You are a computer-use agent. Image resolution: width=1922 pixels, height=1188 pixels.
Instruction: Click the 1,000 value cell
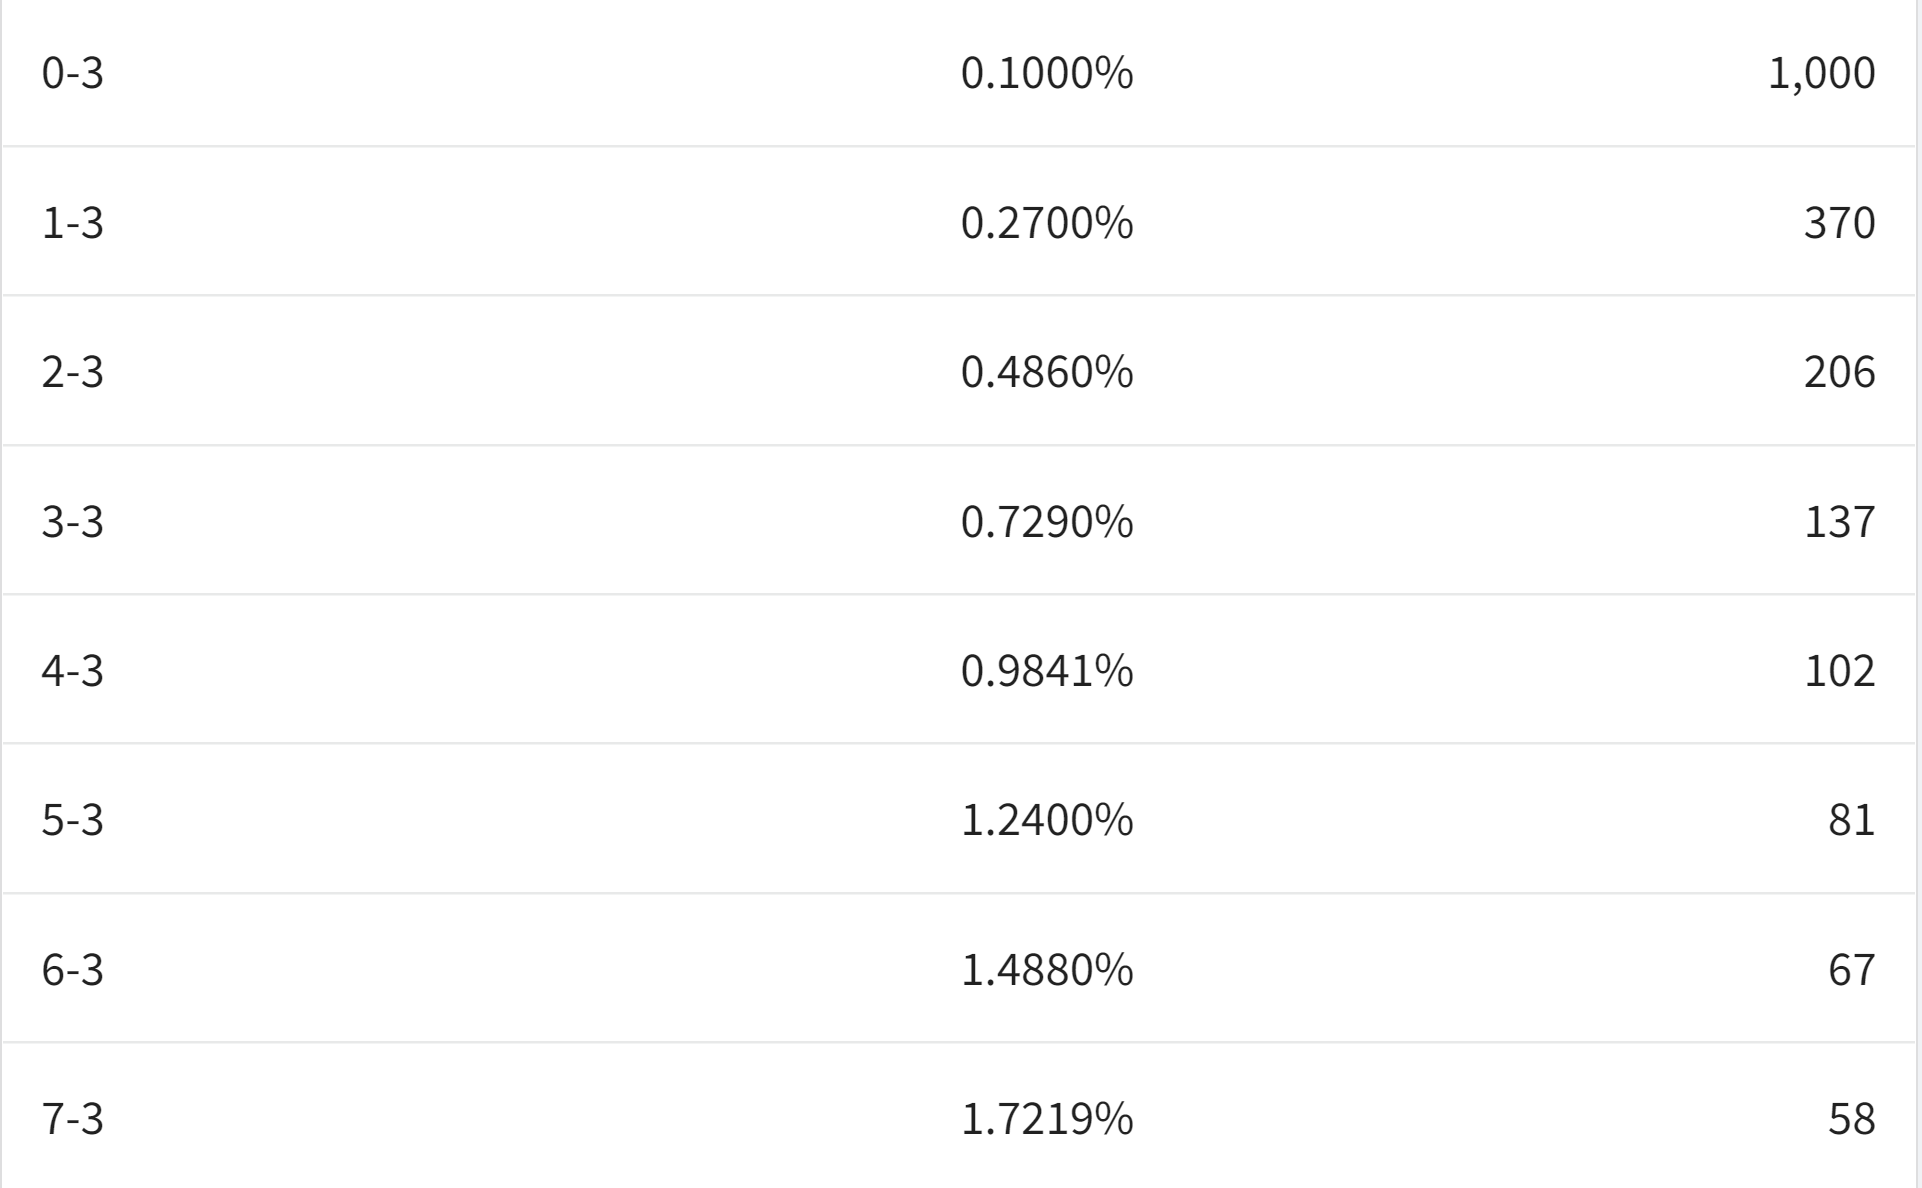1821,73
